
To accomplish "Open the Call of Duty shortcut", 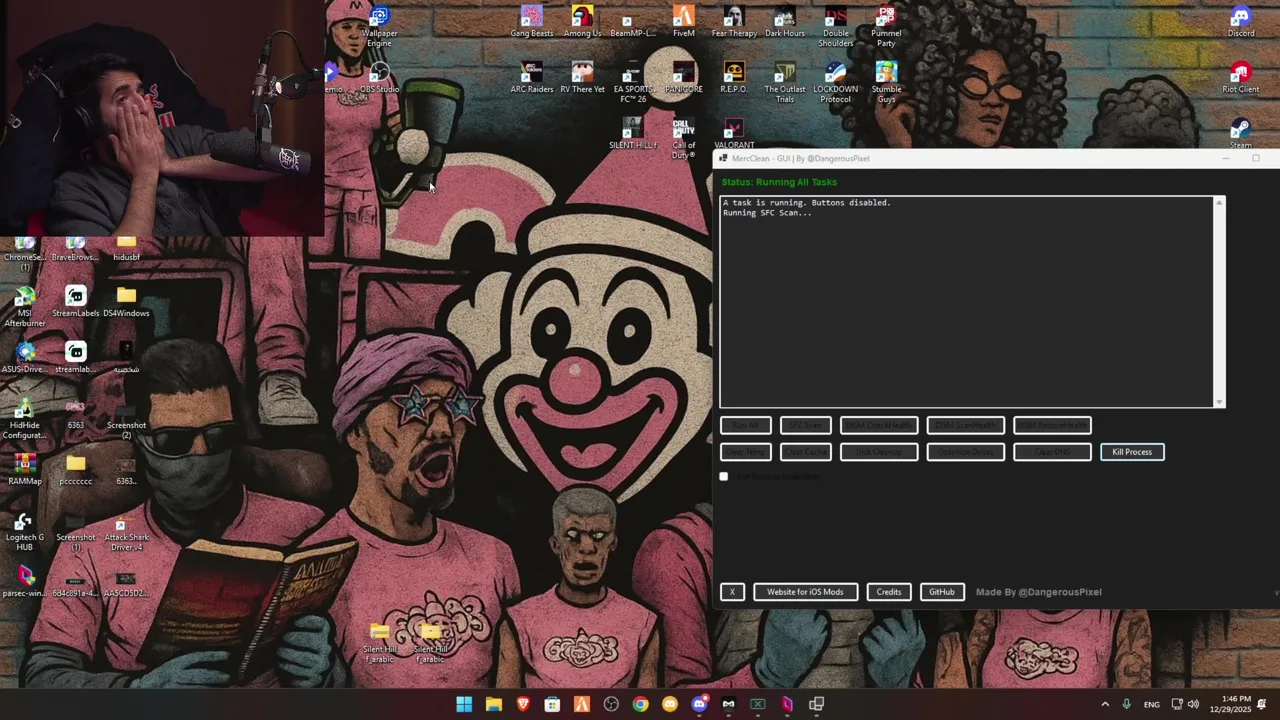I will [x=684, y=139].
